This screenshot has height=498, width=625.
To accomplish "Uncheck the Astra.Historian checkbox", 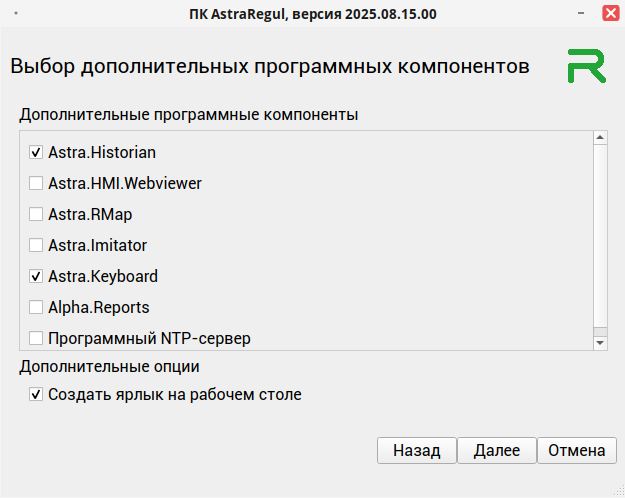I will click(x=36, y=153).
